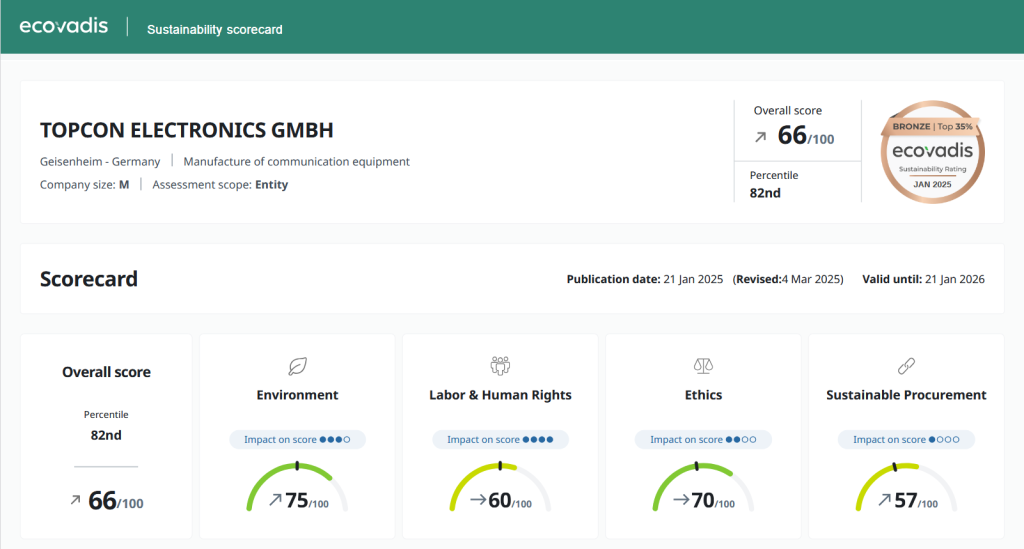Click the 75/100 Environment score value
The height and width of the screenshot is (549, 1024).
click(307, 501)
